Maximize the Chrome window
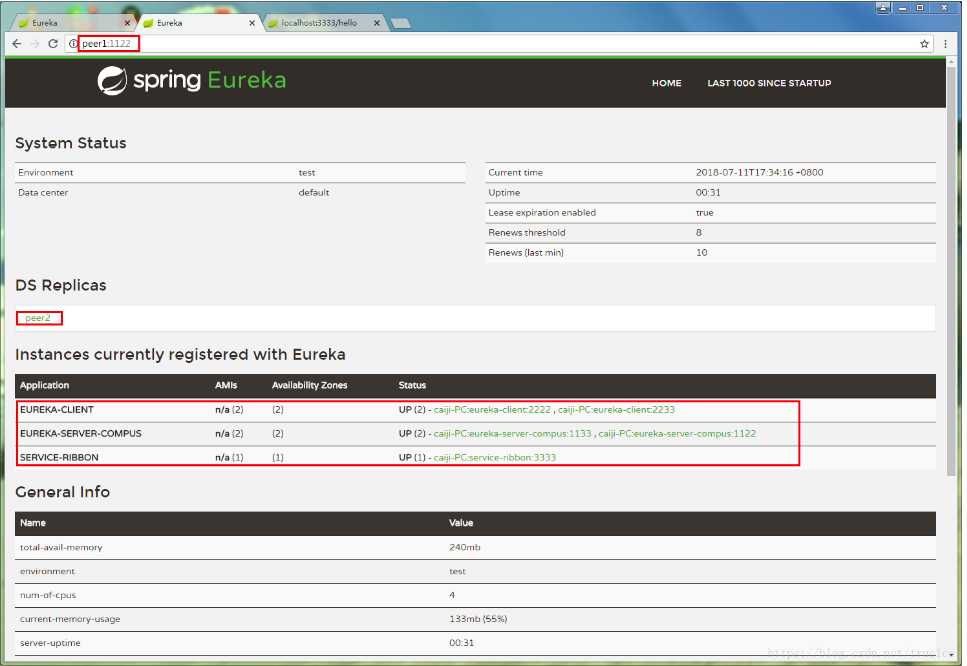Image resolution: width=967 pixels, height=666 pixels. [x=920, y=8]
